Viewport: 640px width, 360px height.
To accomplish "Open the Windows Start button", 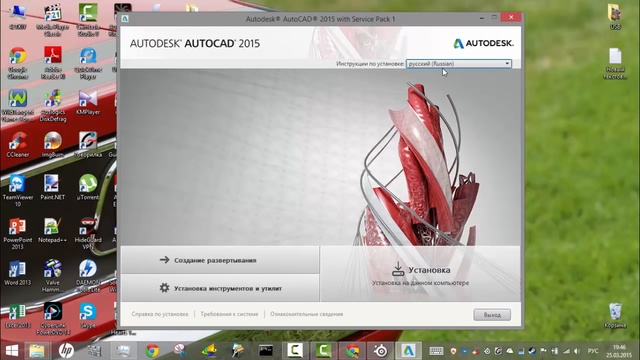I will (12, 351).
